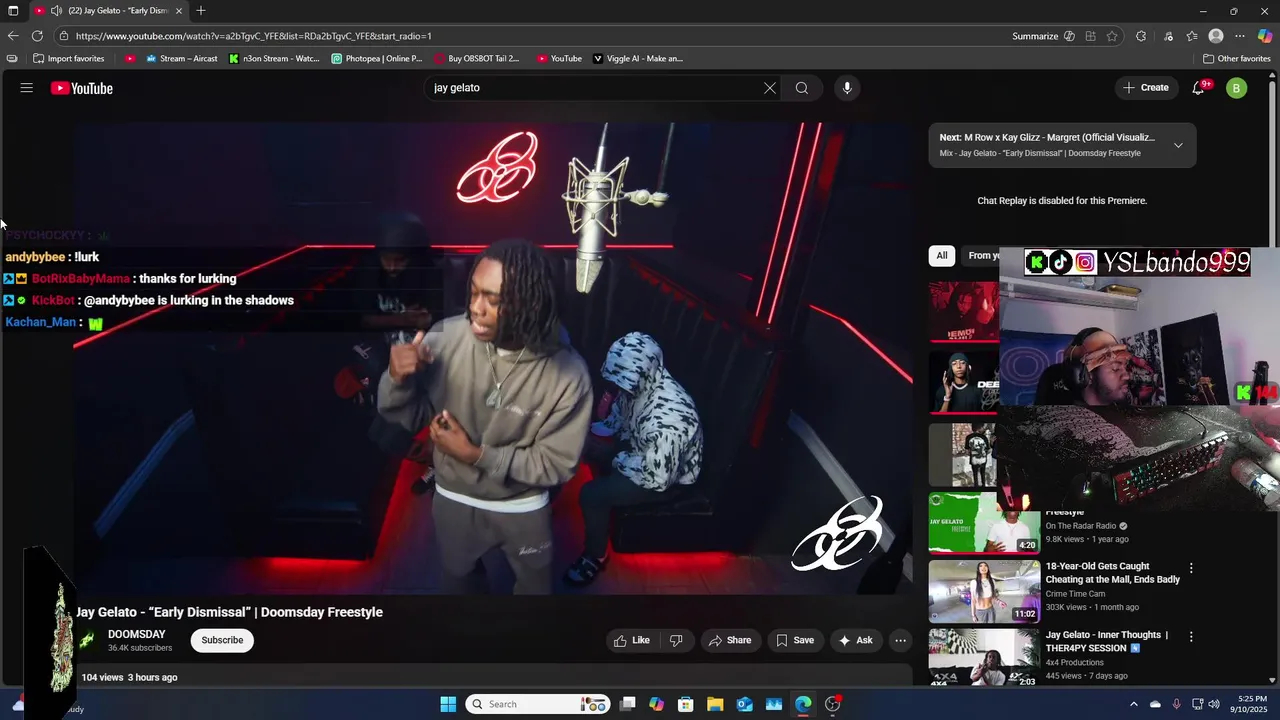Image resolution: width=1280 pixels, height=720 pixels.
Task: Open the Other favorites folder
Action: pyautogui.click(x=1237, y=59)
